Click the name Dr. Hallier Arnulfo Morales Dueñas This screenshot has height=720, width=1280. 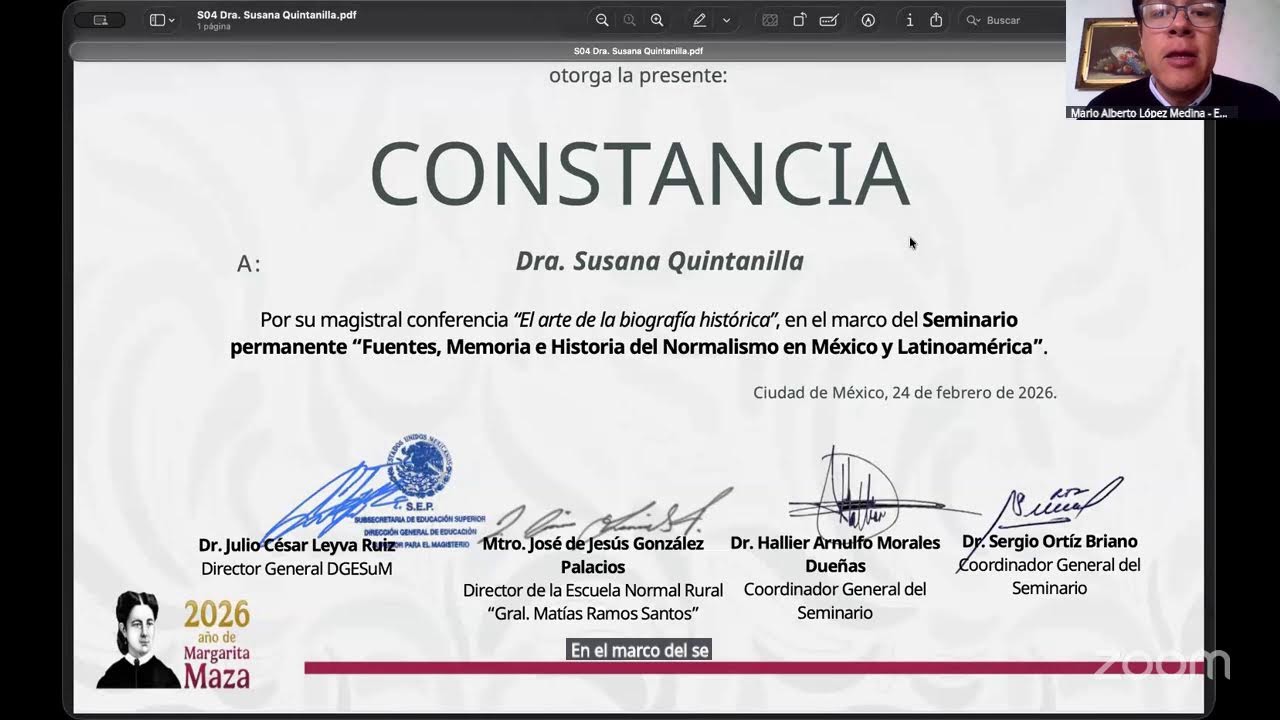[x=835, y=554]
